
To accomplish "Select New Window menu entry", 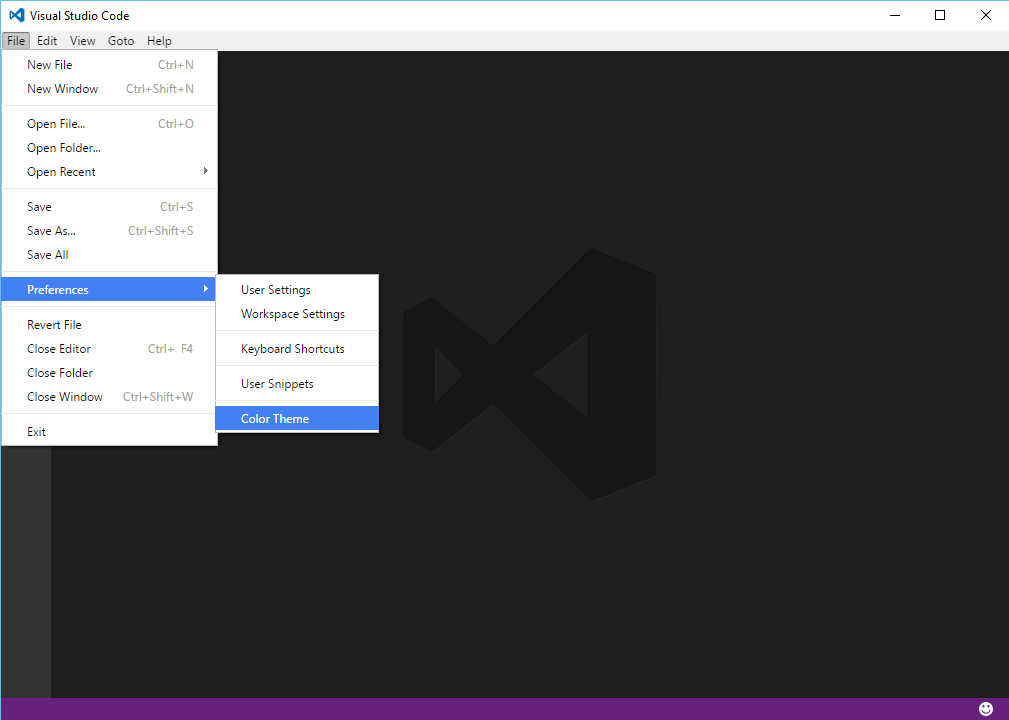I will click(109, 89).
